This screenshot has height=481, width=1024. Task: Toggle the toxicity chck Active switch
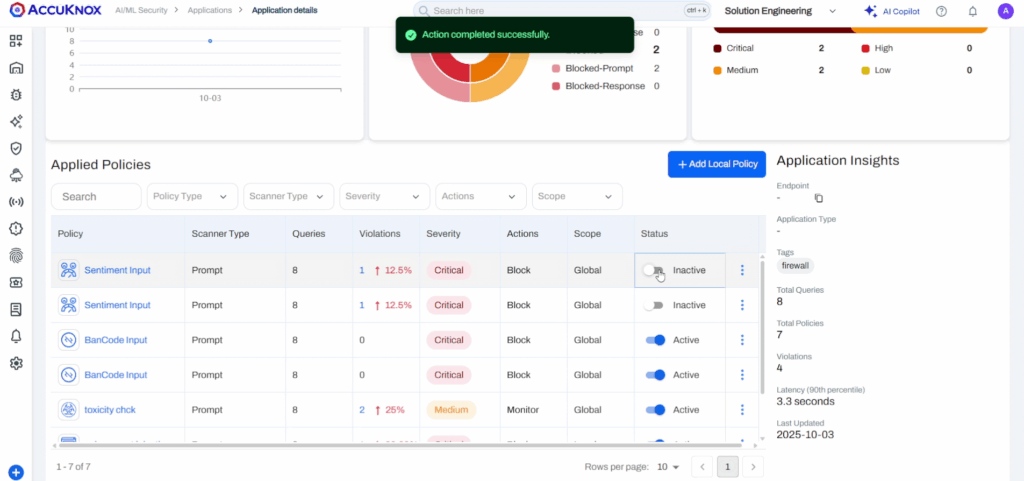point(655,410)
